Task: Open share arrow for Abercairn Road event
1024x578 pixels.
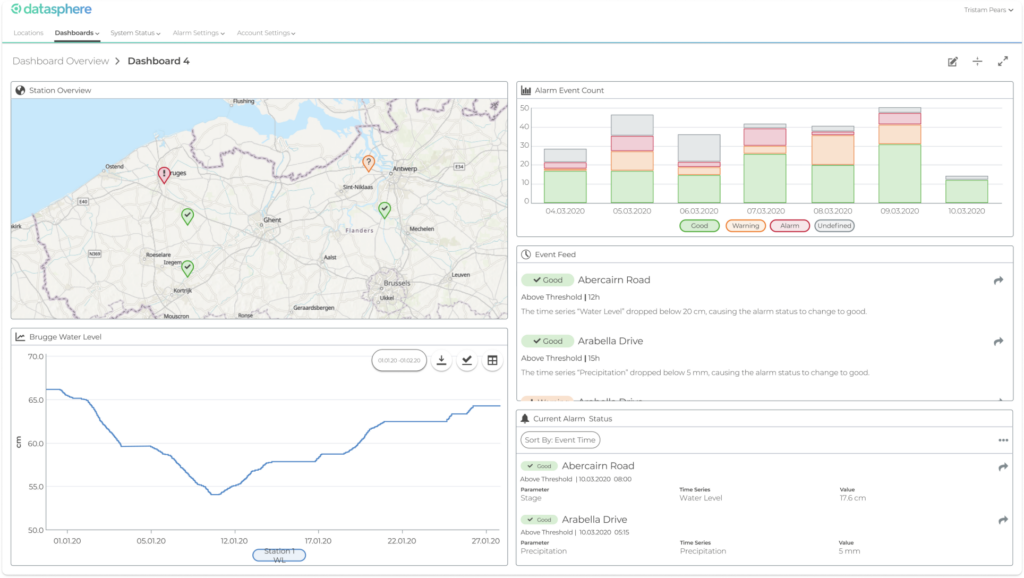Action: click(997, 281)
